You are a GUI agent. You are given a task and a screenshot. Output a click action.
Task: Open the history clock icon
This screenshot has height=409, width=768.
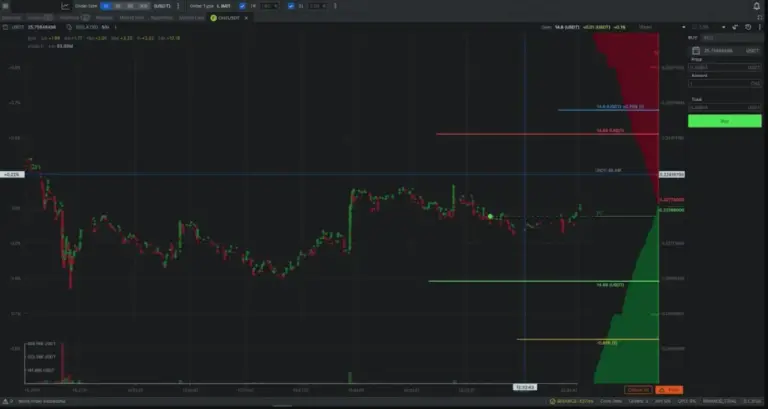coord(748,27)
